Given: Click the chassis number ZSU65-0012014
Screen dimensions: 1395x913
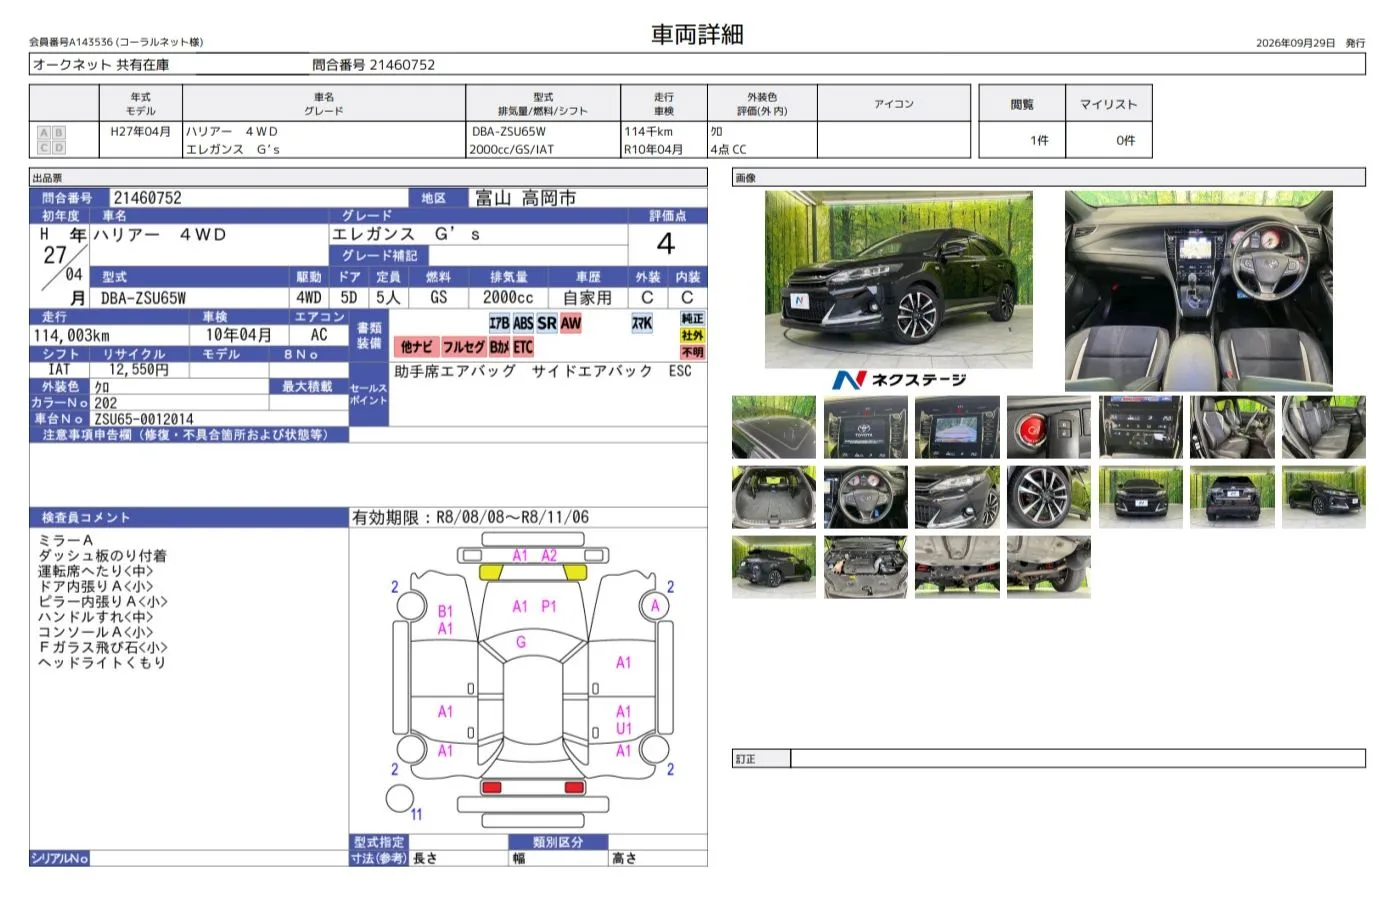Looking at the screenshot, I should tap(144, 419).
